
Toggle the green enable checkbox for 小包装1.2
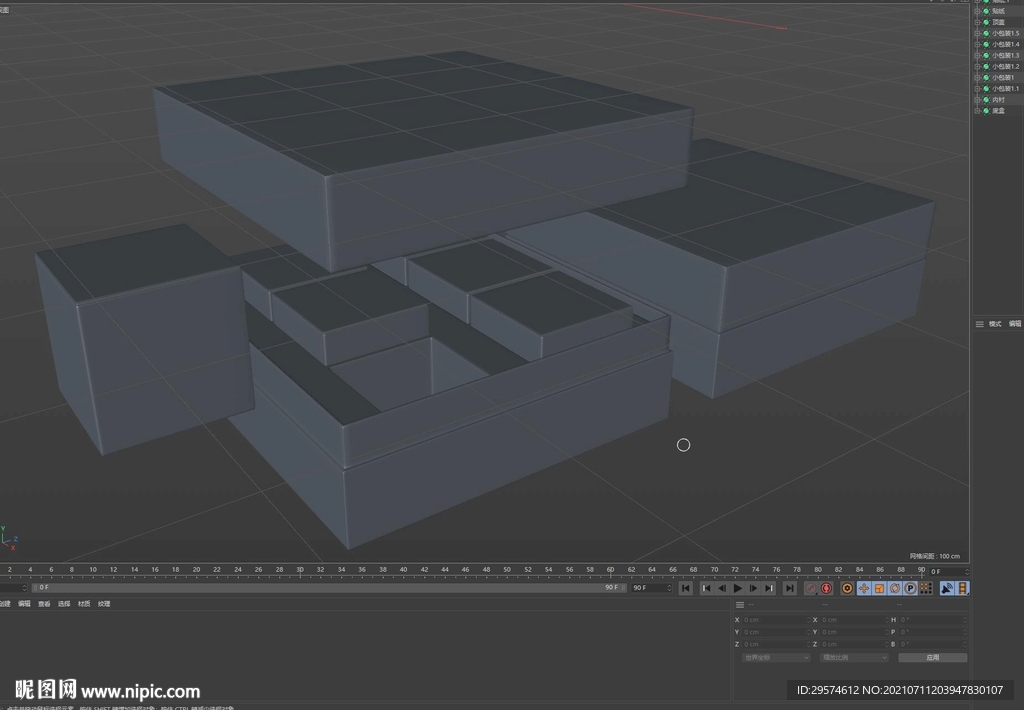click(x=986, y=66)
